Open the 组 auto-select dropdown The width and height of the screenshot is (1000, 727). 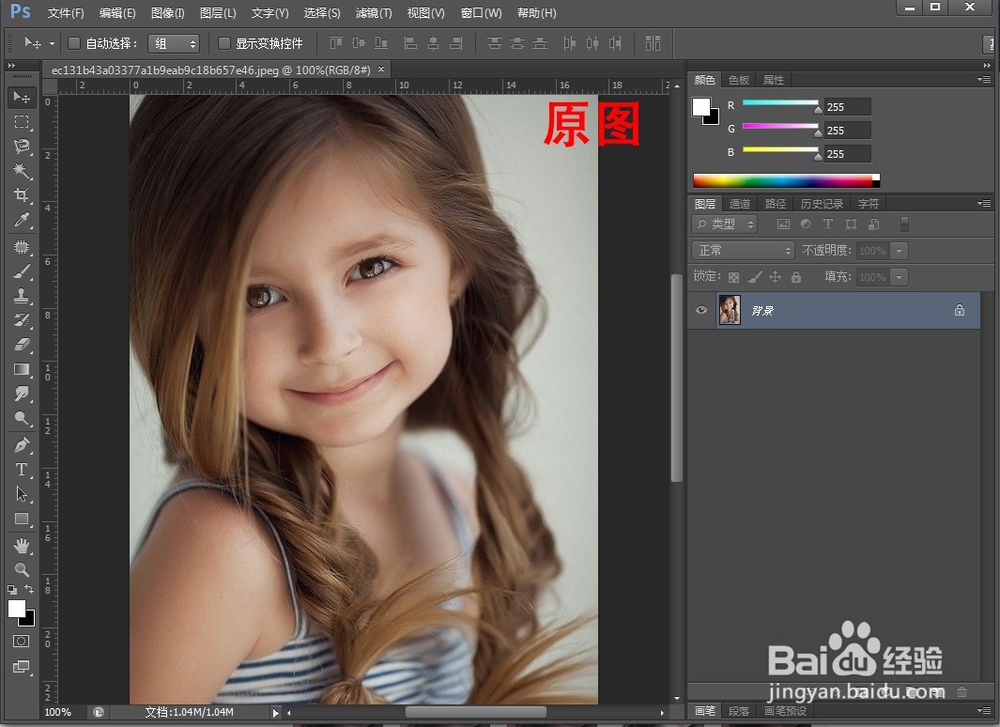pyautogui.click(x=173, y=43)
